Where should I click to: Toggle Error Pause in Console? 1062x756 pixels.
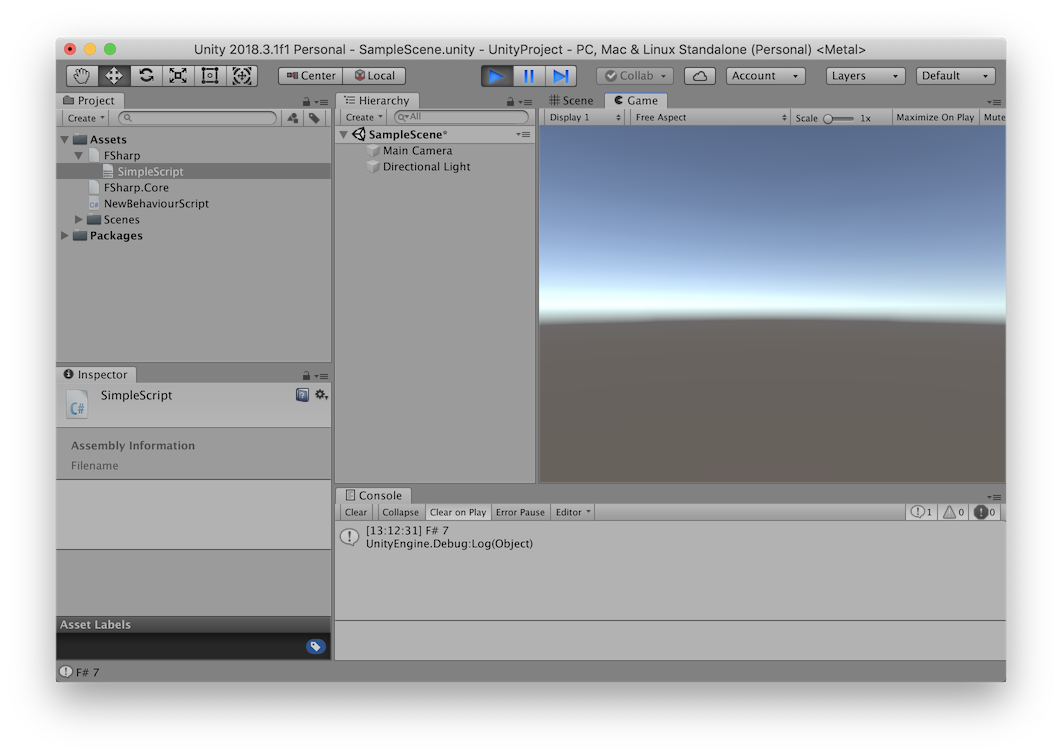[520, 512]
